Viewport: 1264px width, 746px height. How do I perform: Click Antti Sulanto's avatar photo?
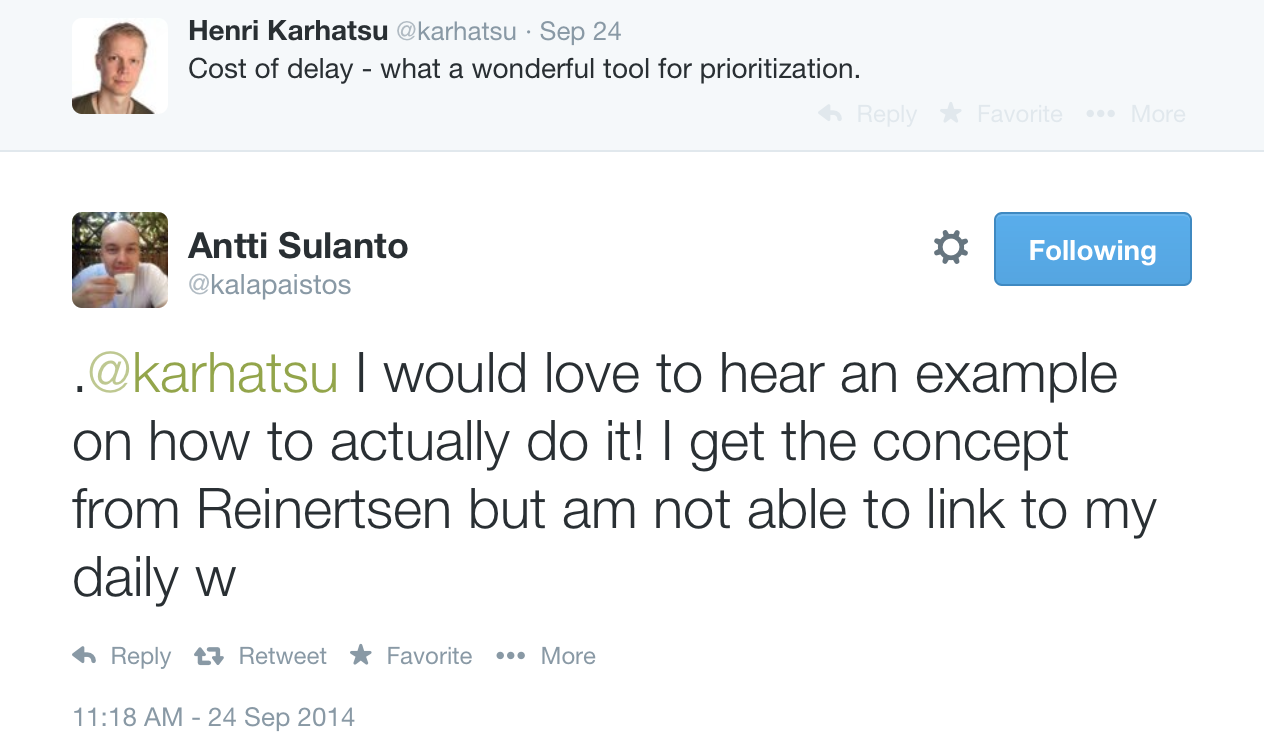coord(120,260)
